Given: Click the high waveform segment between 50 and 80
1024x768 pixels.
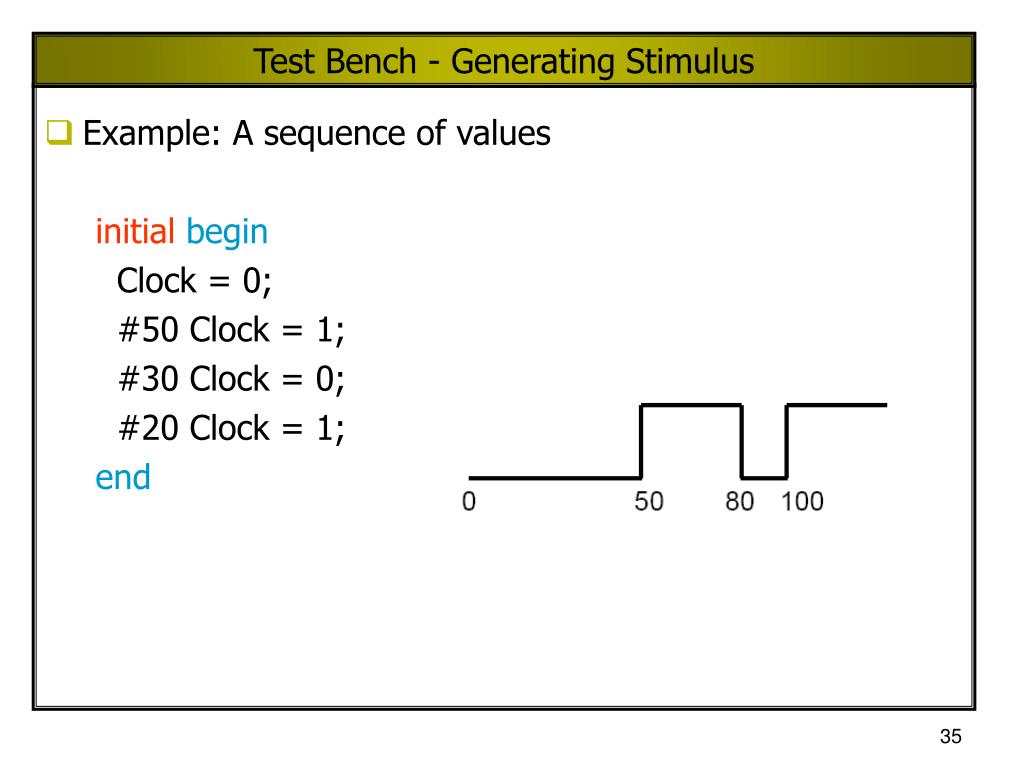Looking at the screenshot, I should point(692,405).
